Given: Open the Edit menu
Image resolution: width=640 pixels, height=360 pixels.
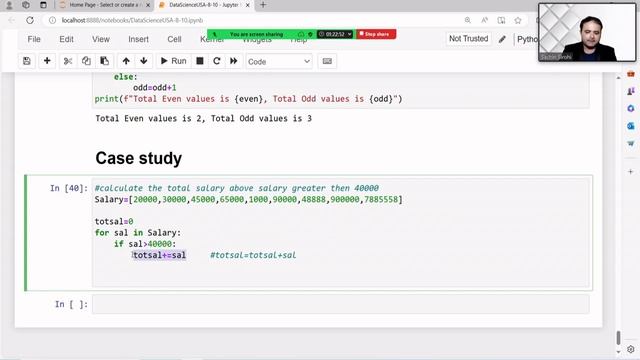Looking at the screenshot, I should click(67, 39).
